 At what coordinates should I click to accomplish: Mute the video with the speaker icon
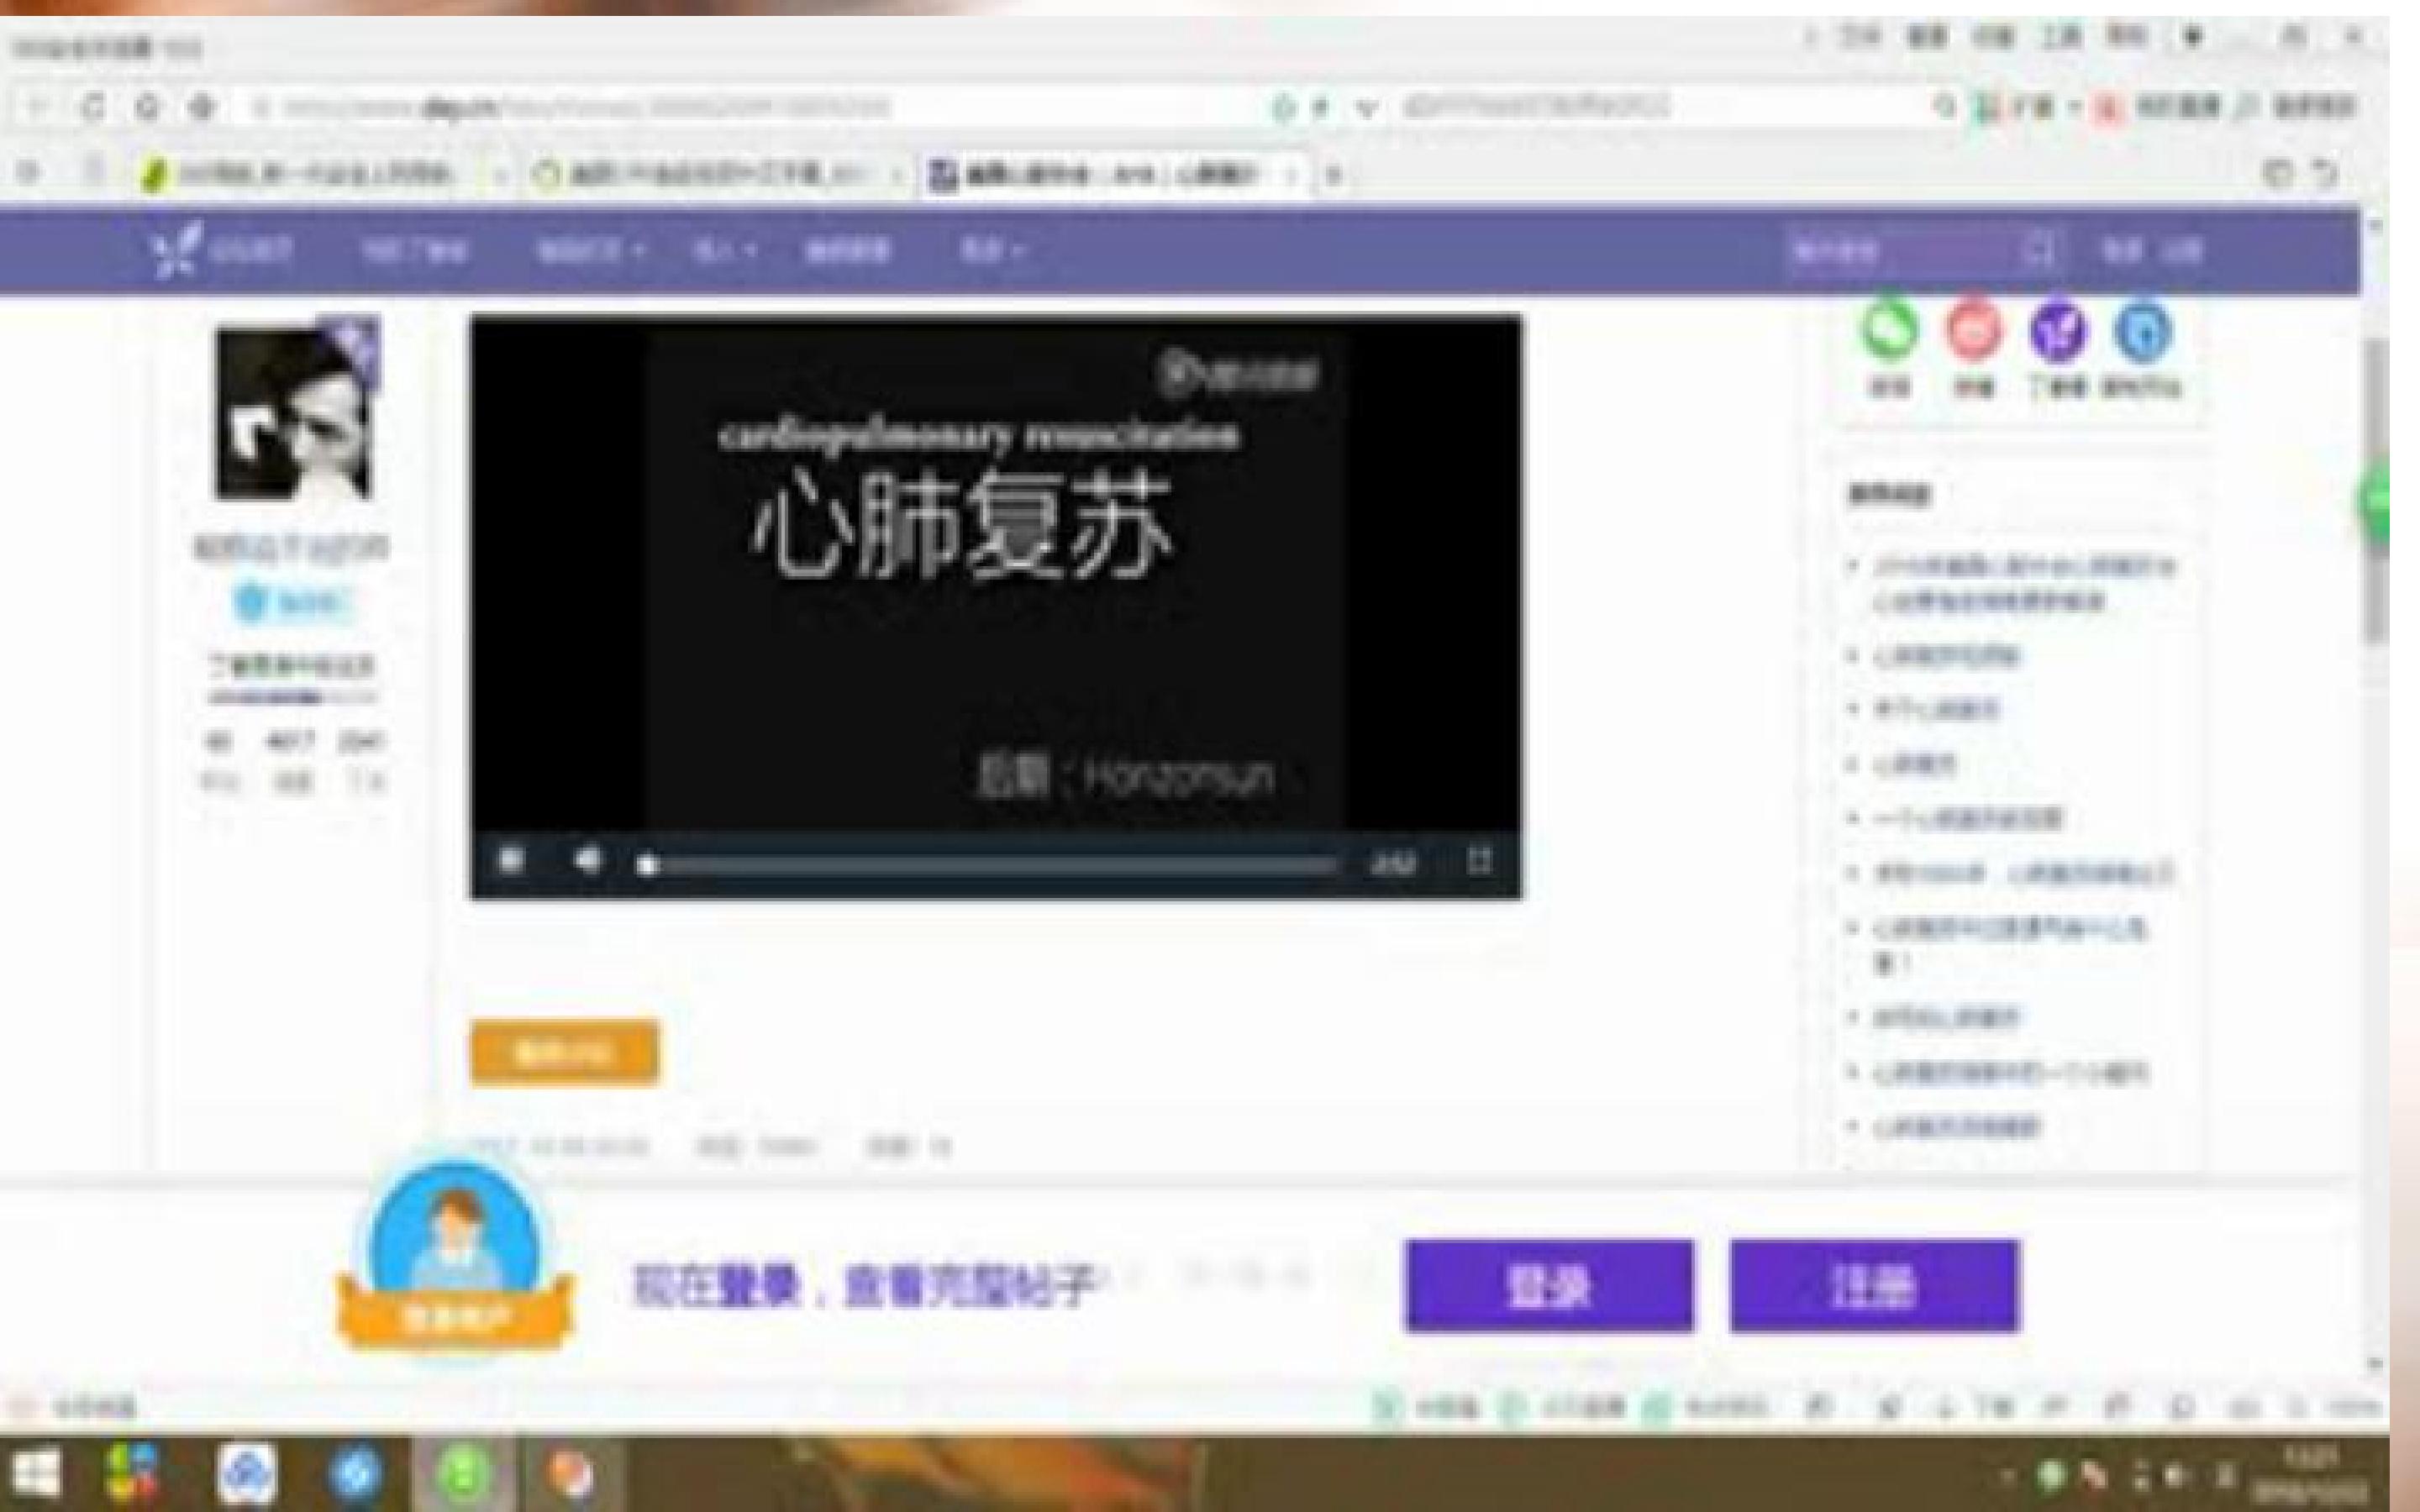coord(589,860)
